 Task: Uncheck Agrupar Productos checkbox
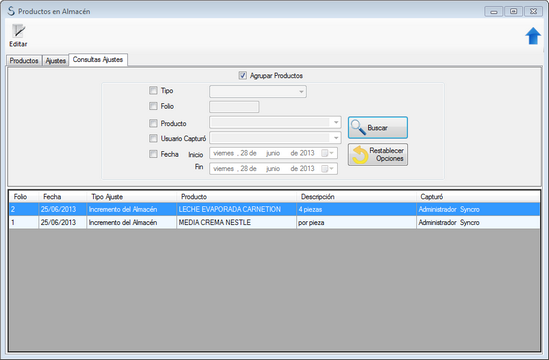(242, 75)
